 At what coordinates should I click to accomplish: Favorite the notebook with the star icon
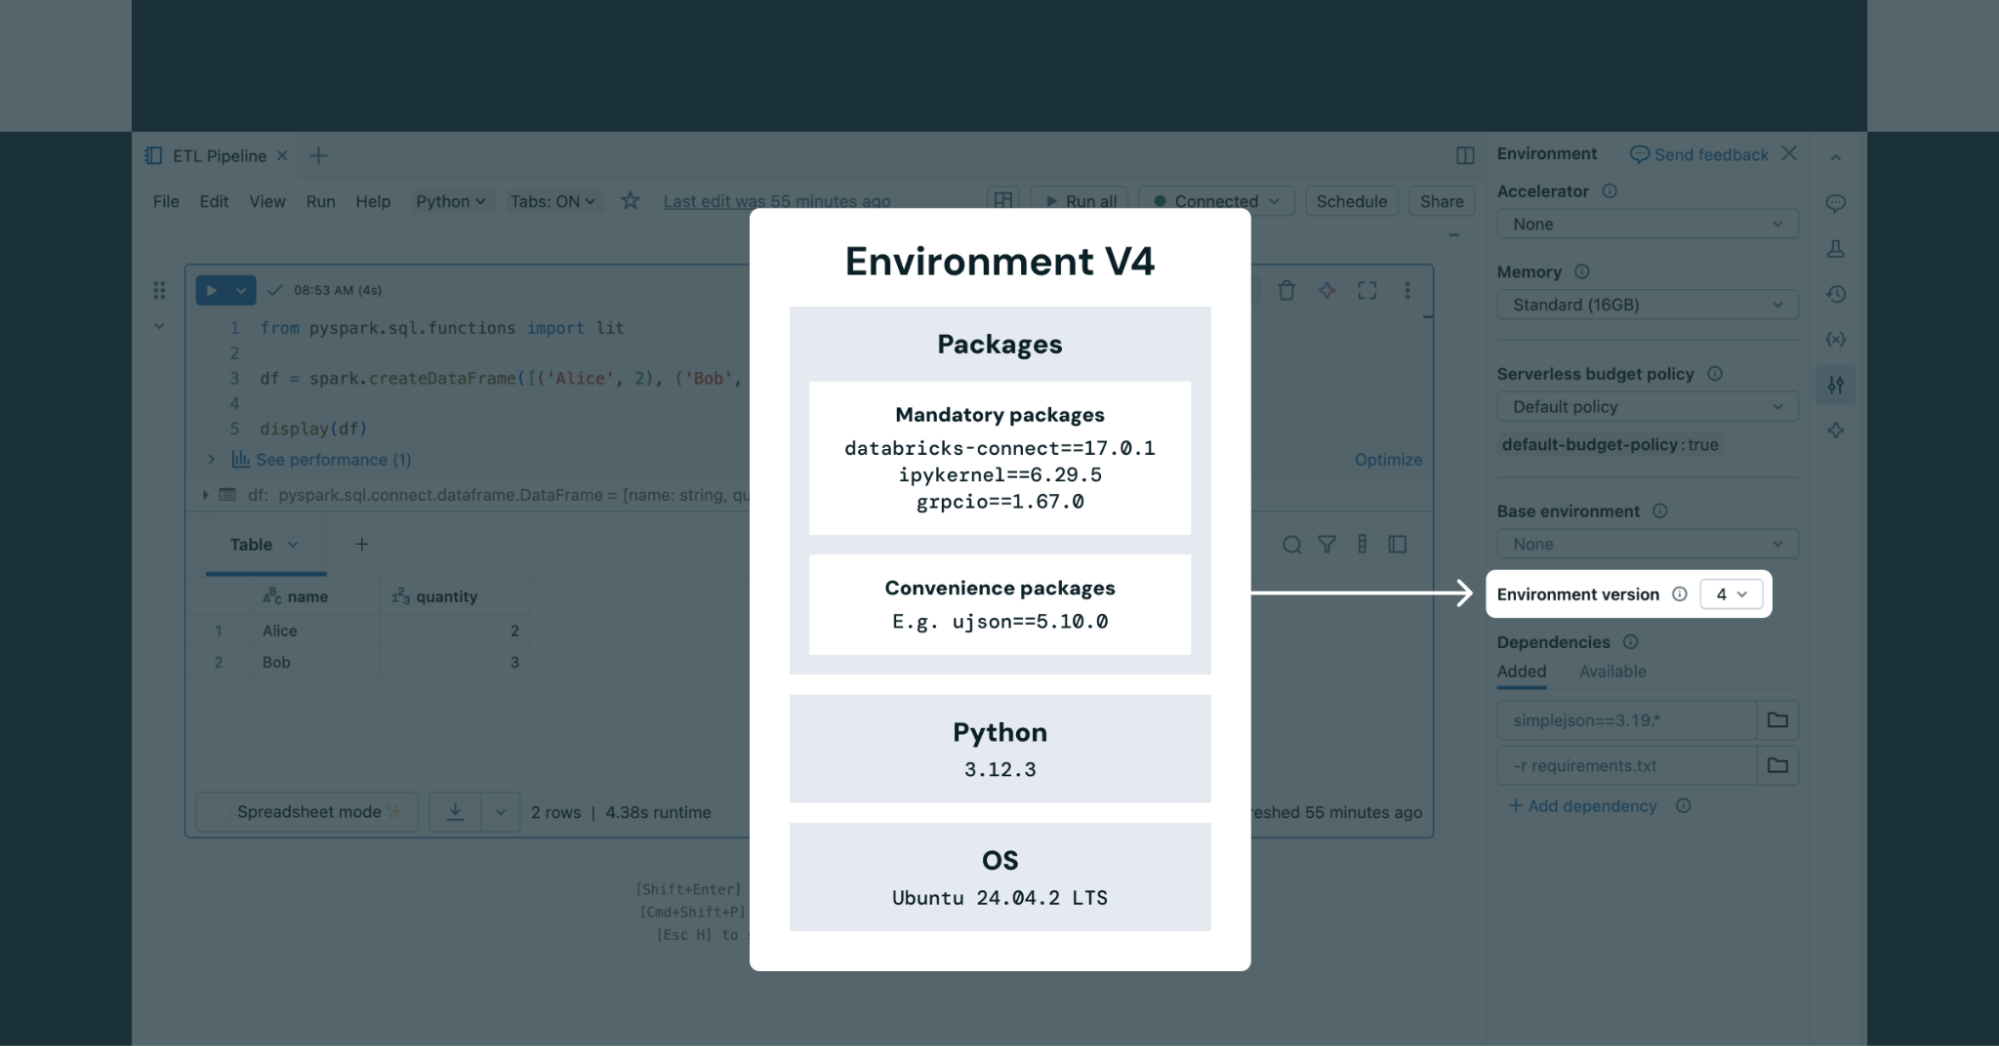coord(630,201)
